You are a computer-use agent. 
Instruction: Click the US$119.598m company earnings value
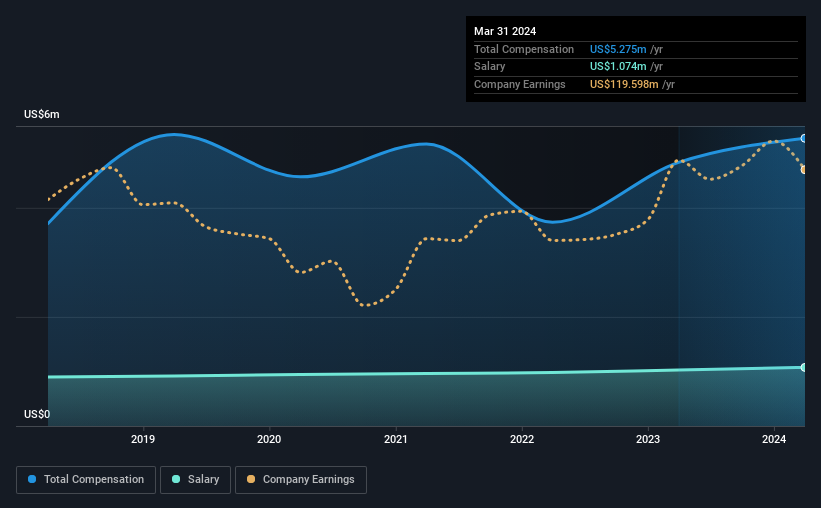624,84
